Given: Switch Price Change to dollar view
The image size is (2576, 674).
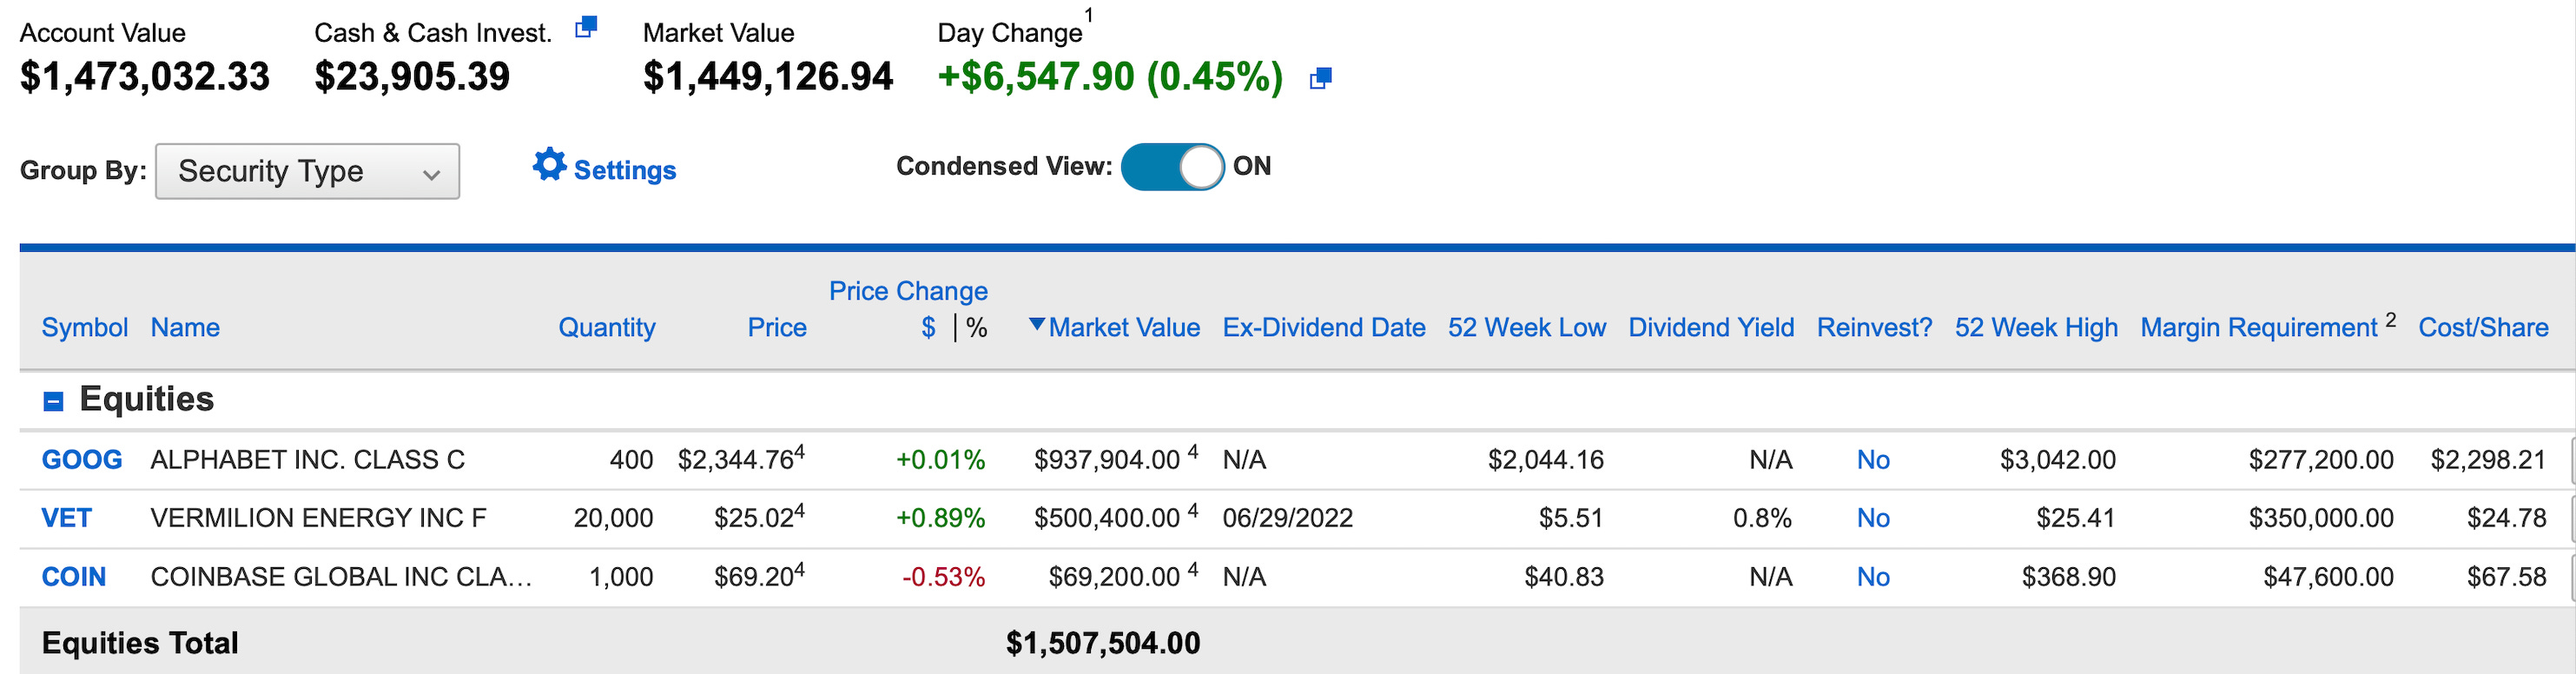Looking at the screenshot, I should (929, 327).
